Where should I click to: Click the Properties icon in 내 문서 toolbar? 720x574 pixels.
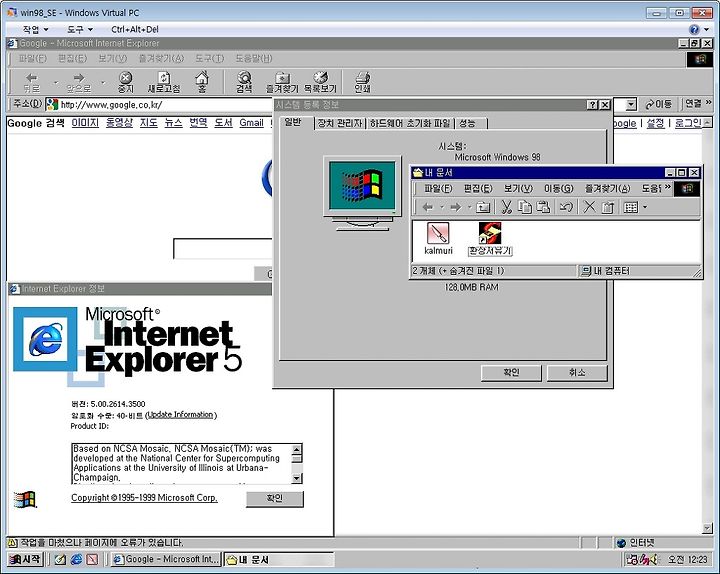pyautogui.click(x=608, y=208)
